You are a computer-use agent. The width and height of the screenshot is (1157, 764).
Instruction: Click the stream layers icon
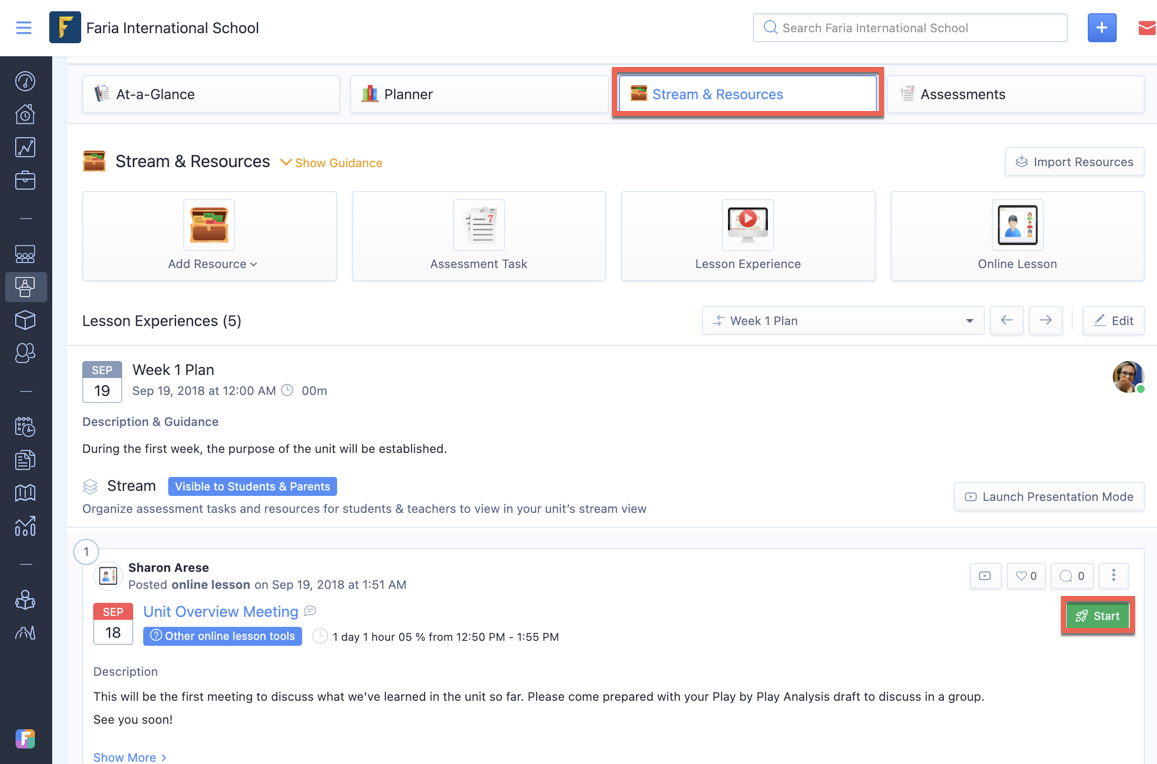[x=90, y=486]
